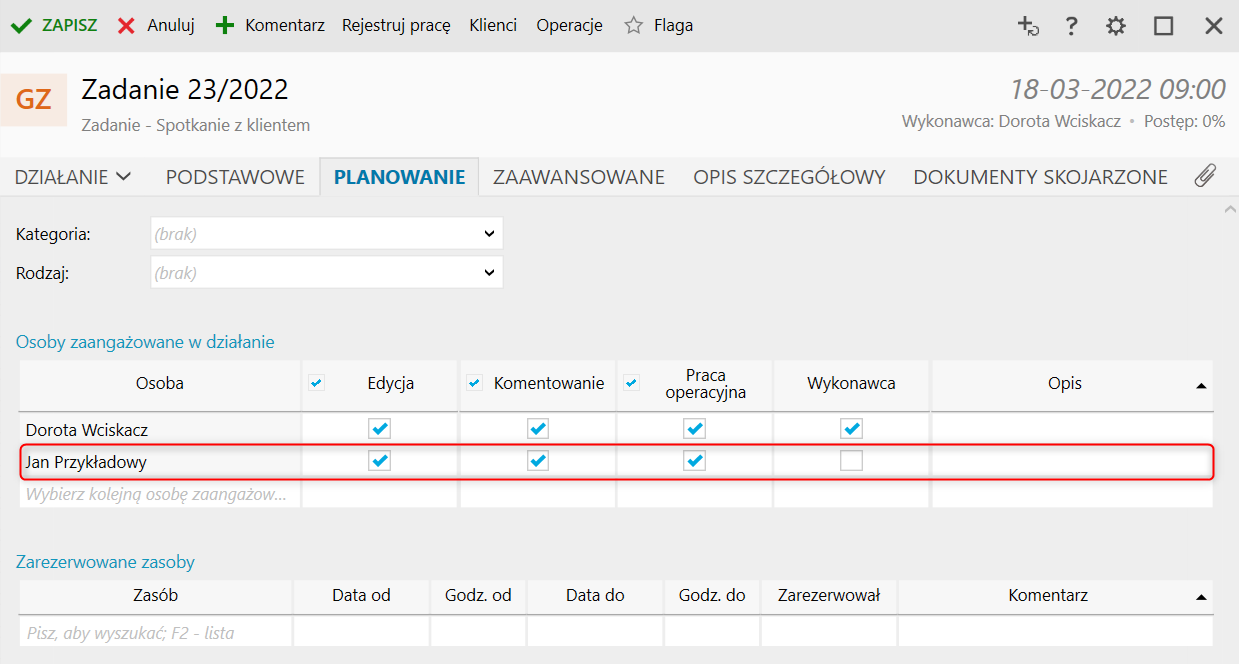Click the plus-refresh icon in top bar
The image size is (1239, 664).
1028,26
